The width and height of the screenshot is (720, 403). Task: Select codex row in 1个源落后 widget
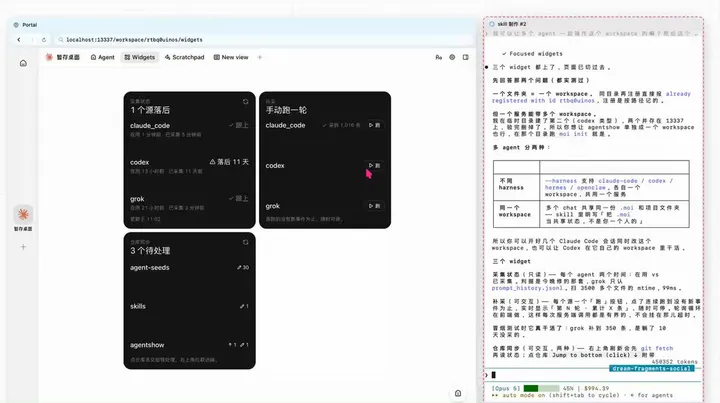189,166
